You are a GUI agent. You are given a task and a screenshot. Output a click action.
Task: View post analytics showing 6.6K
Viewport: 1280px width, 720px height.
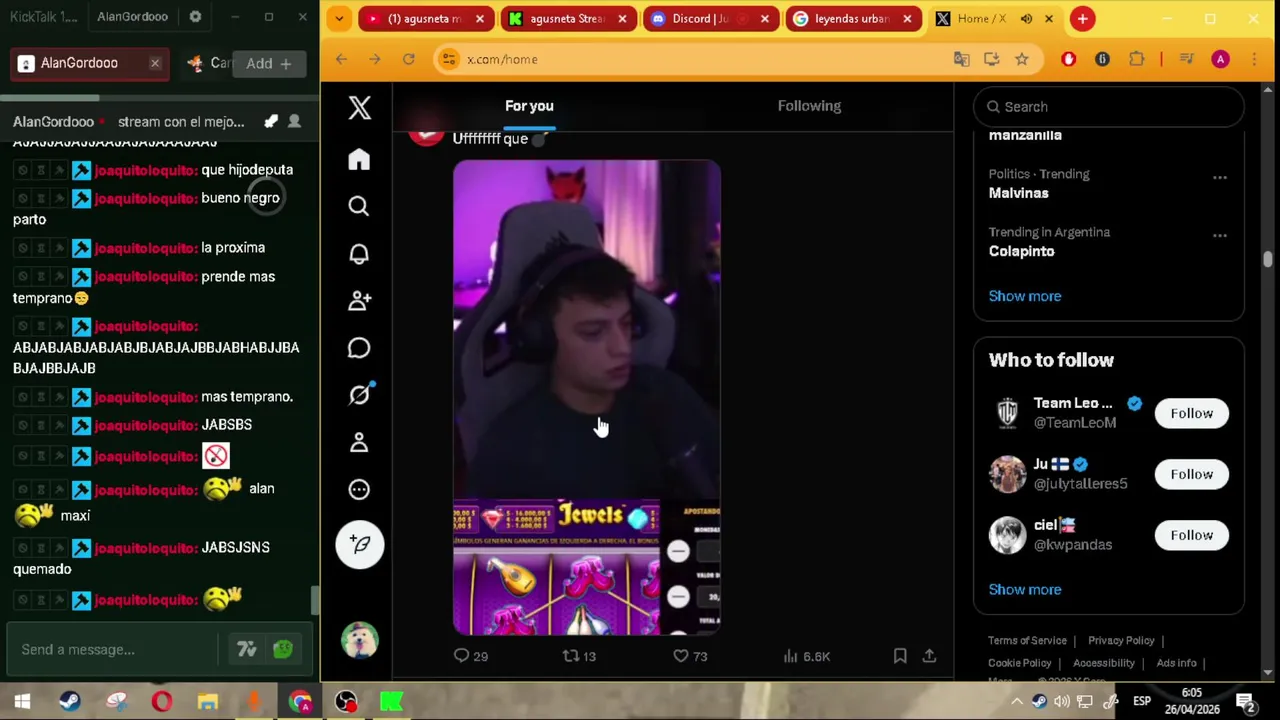806,656
